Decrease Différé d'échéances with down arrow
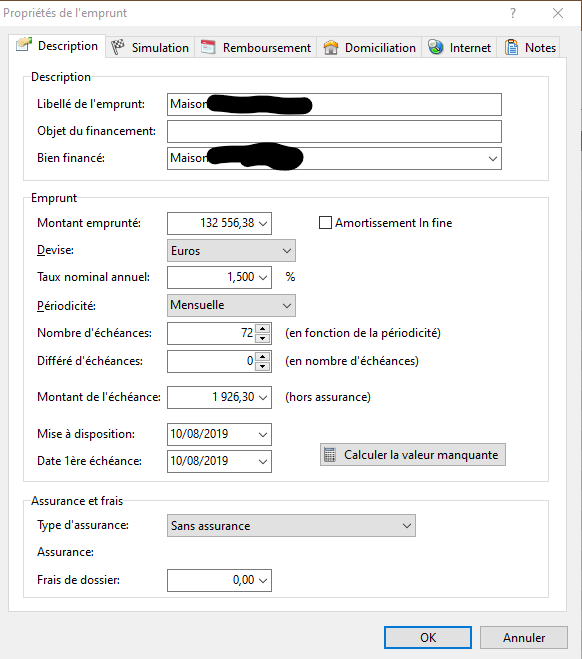Screen dimensions: 582x659 tap(263, 366)
